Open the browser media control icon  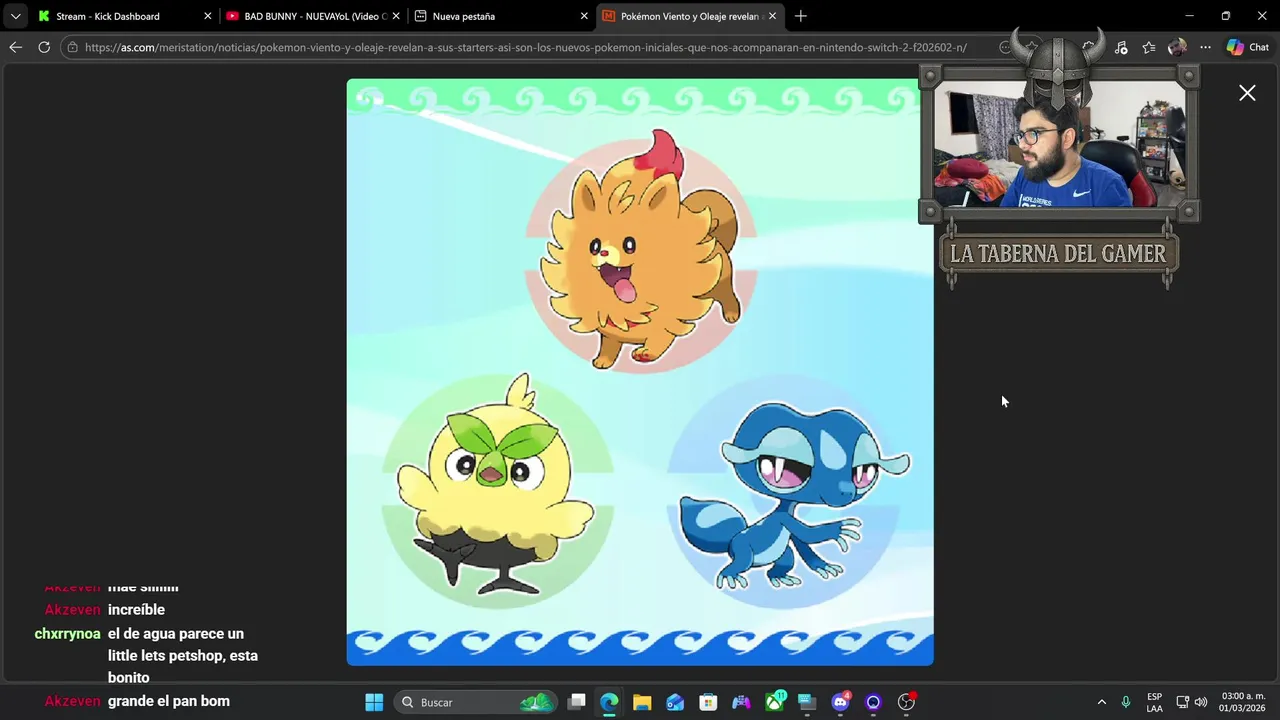1120,47
